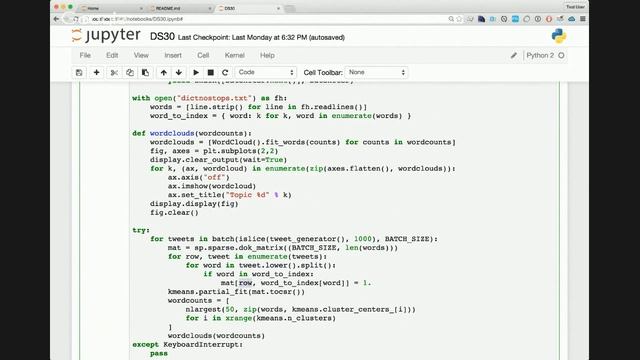The width and height of the screenshot is (640, 360).
Task: Click on 'ax.imshow(wordcloud)' line
Action: (212, 186)
